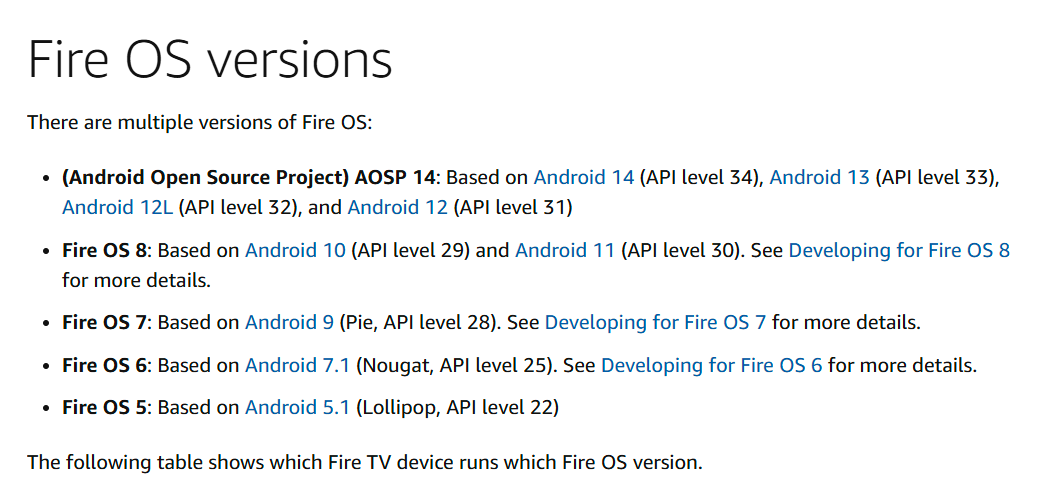This screenshot has height=494, width=1047.
Task: Open the Android 9 link
Action: [289, 323]
